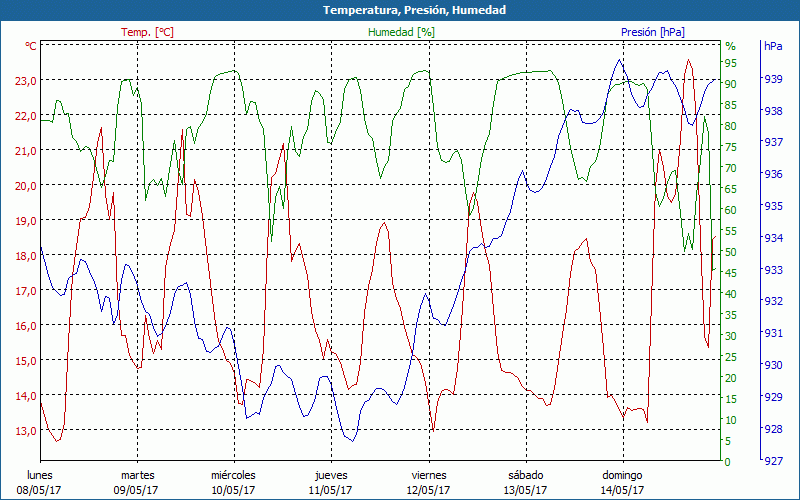
Task: Select the green Humedad [%] legend label
Action: [401, 32]
